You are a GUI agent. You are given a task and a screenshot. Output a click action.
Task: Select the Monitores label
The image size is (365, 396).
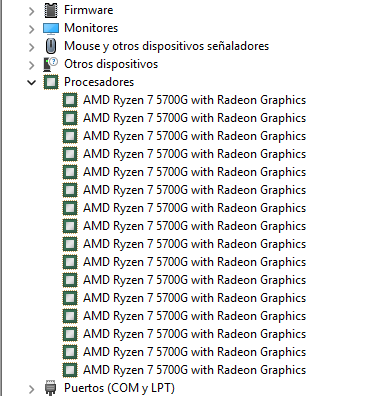(91, 28)
